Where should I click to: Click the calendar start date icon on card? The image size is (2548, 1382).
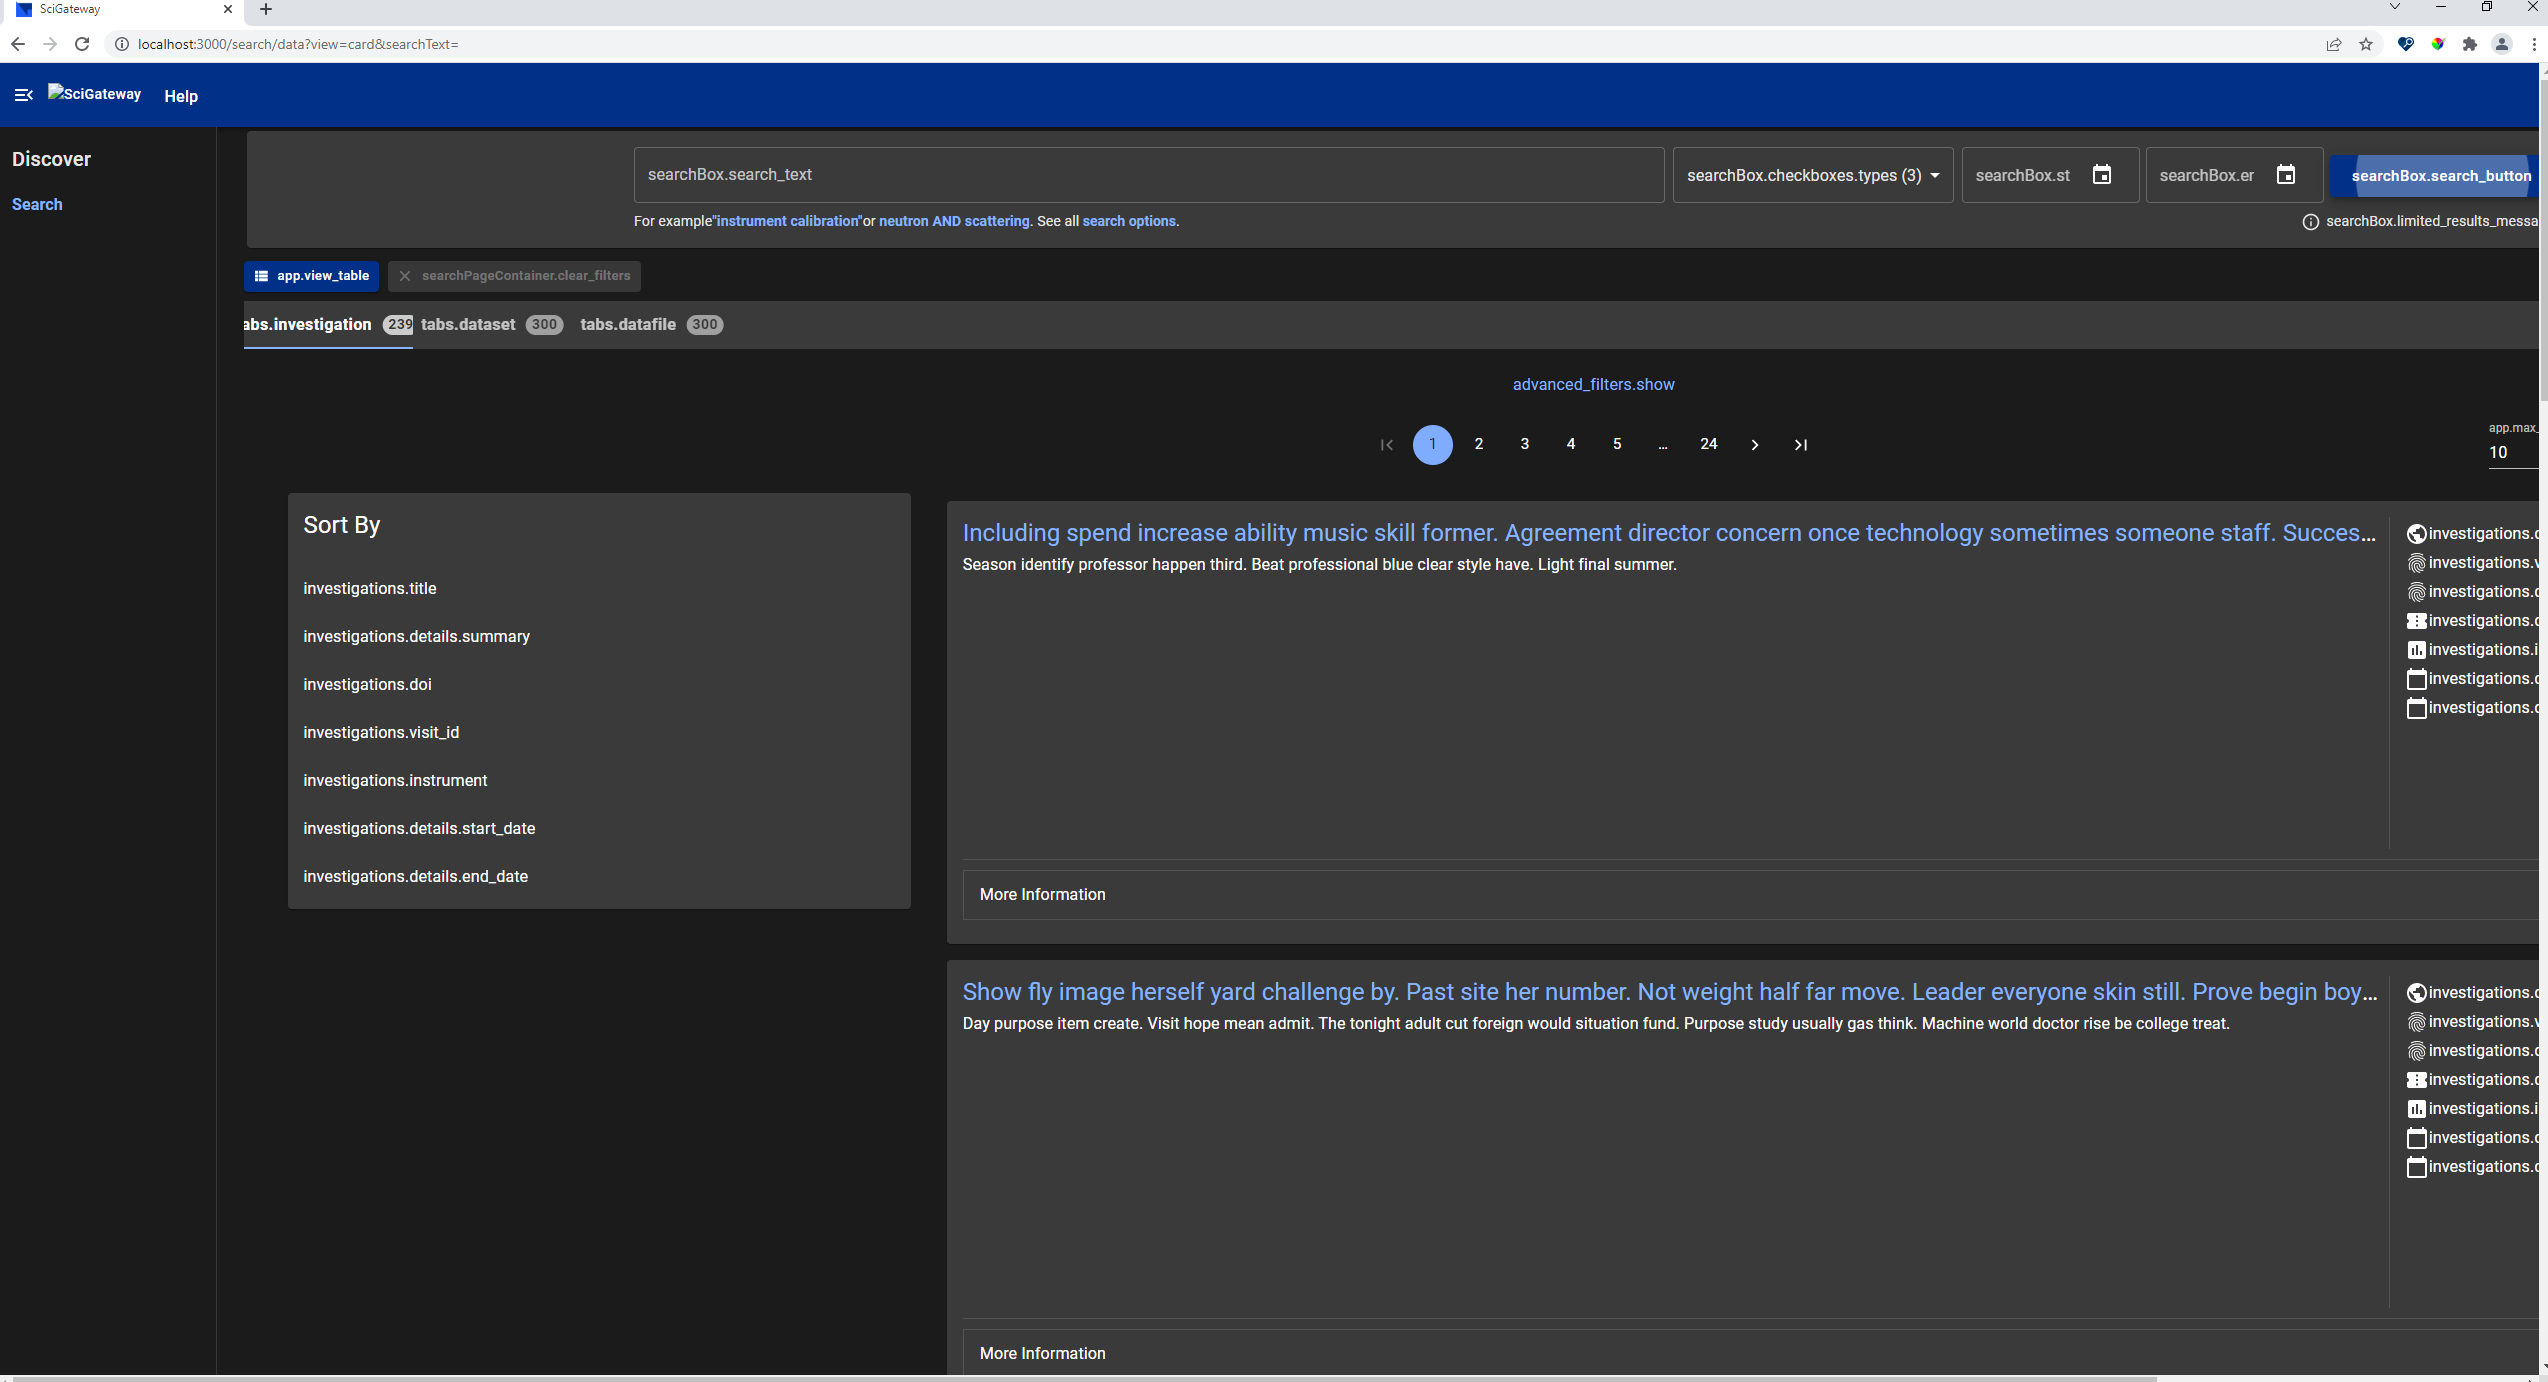(x=2418, y=679)
